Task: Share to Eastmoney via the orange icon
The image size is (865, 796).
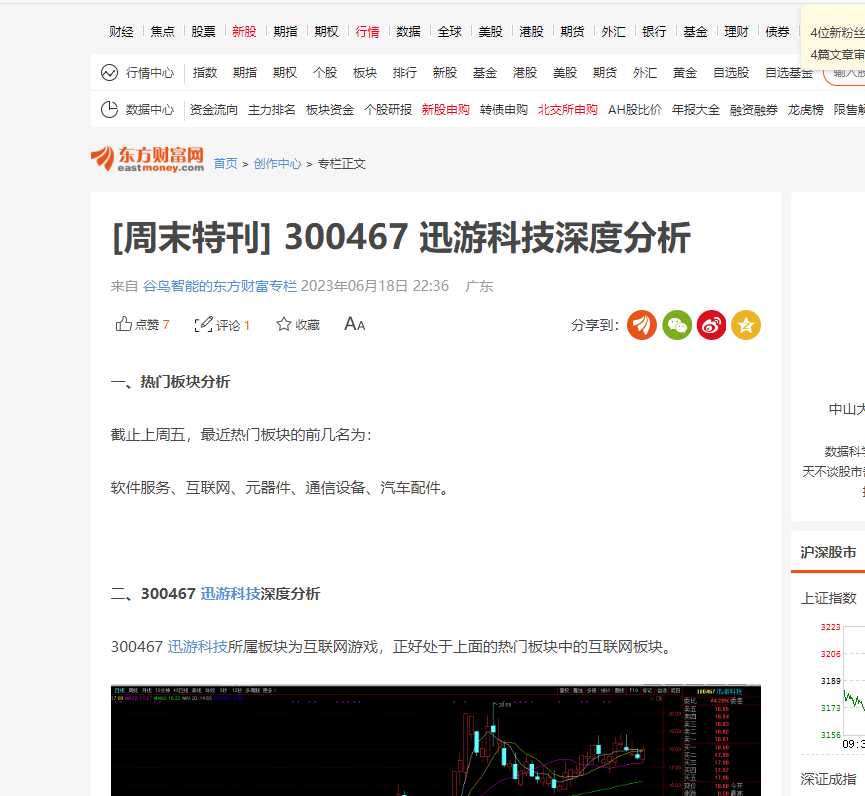Action: 642,325
